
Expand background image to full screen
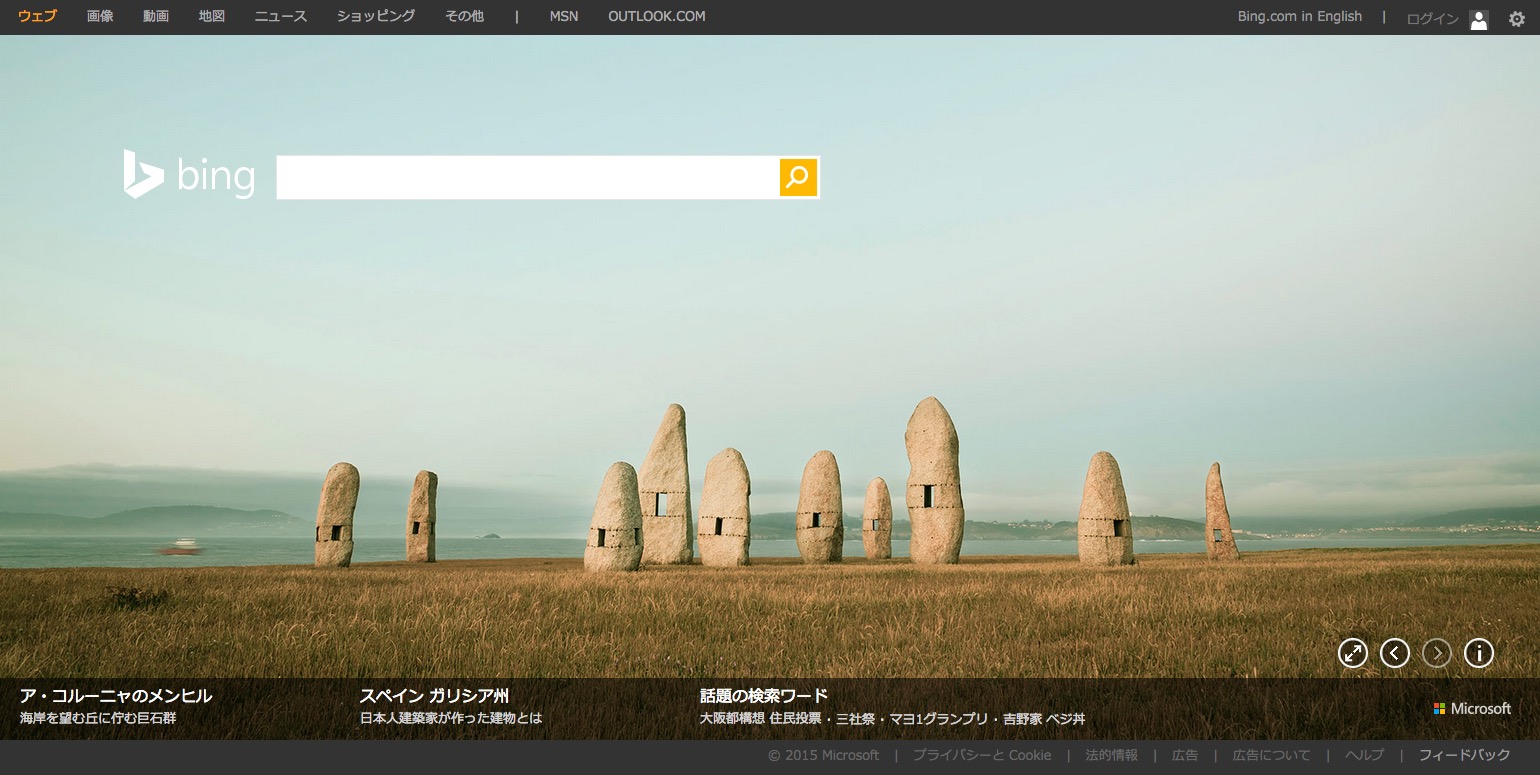click(1352, 653)
